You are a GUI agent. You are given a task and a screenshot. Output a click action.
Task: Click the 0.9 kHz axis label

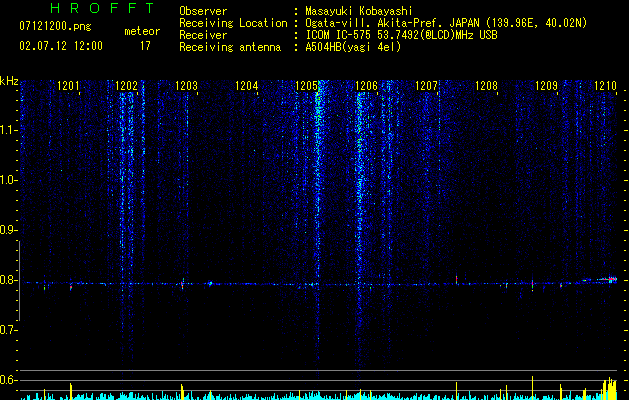(9, 230)
